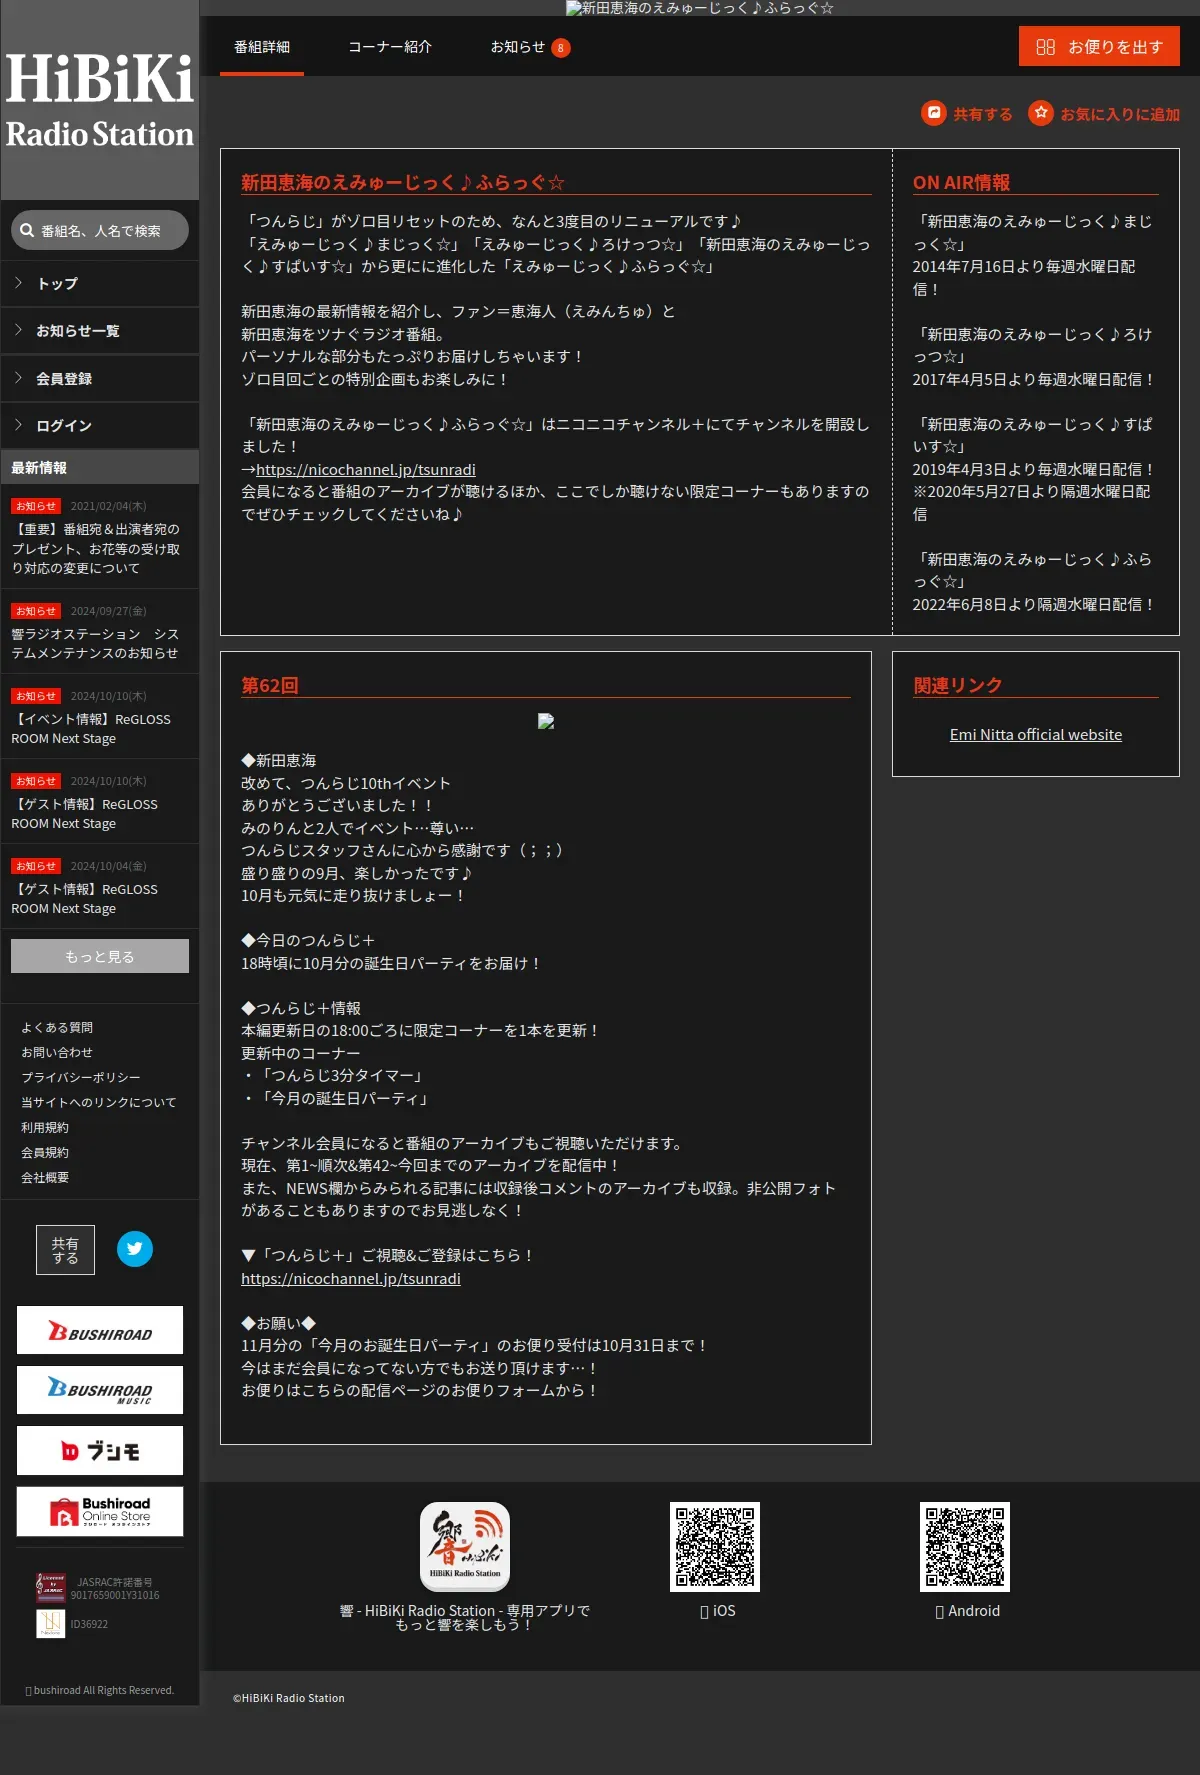Click the ©HiBiKi Radio Station copyright text
This screenshot has width=1200, height=1775.
pos(289,1698)
